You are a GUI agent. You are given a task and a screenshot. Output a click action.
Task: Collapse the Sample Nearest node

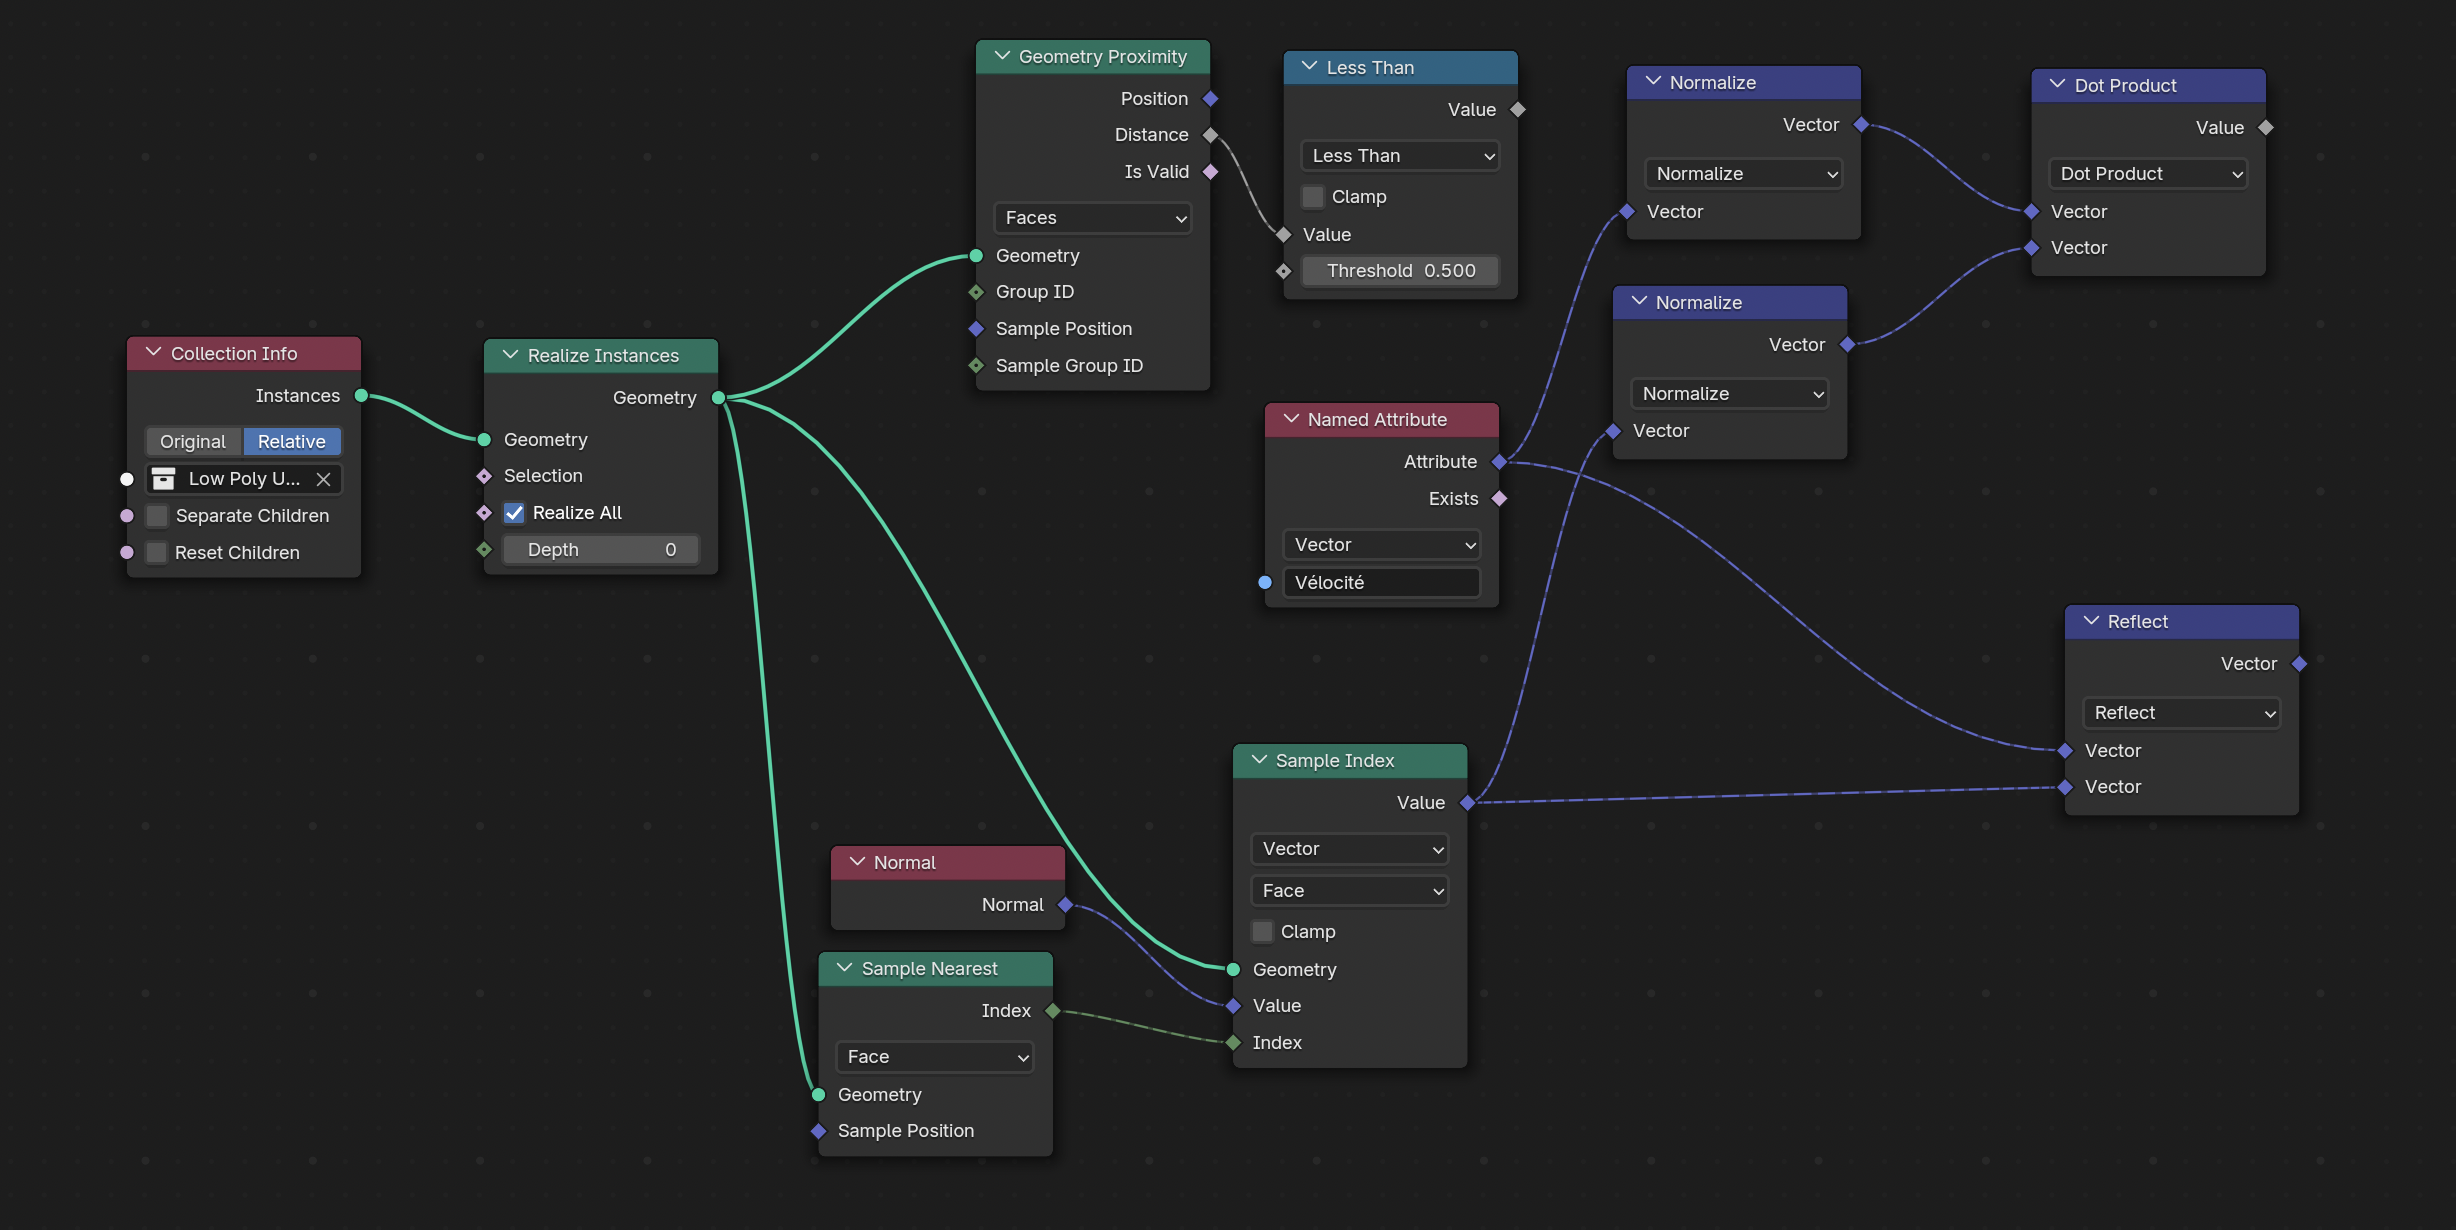point(844,968)
